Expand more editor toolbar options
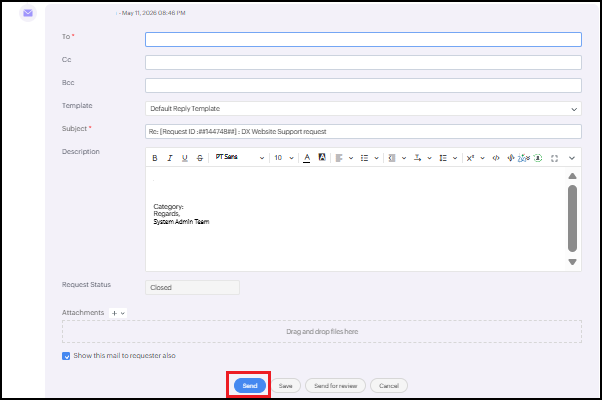 572,158
